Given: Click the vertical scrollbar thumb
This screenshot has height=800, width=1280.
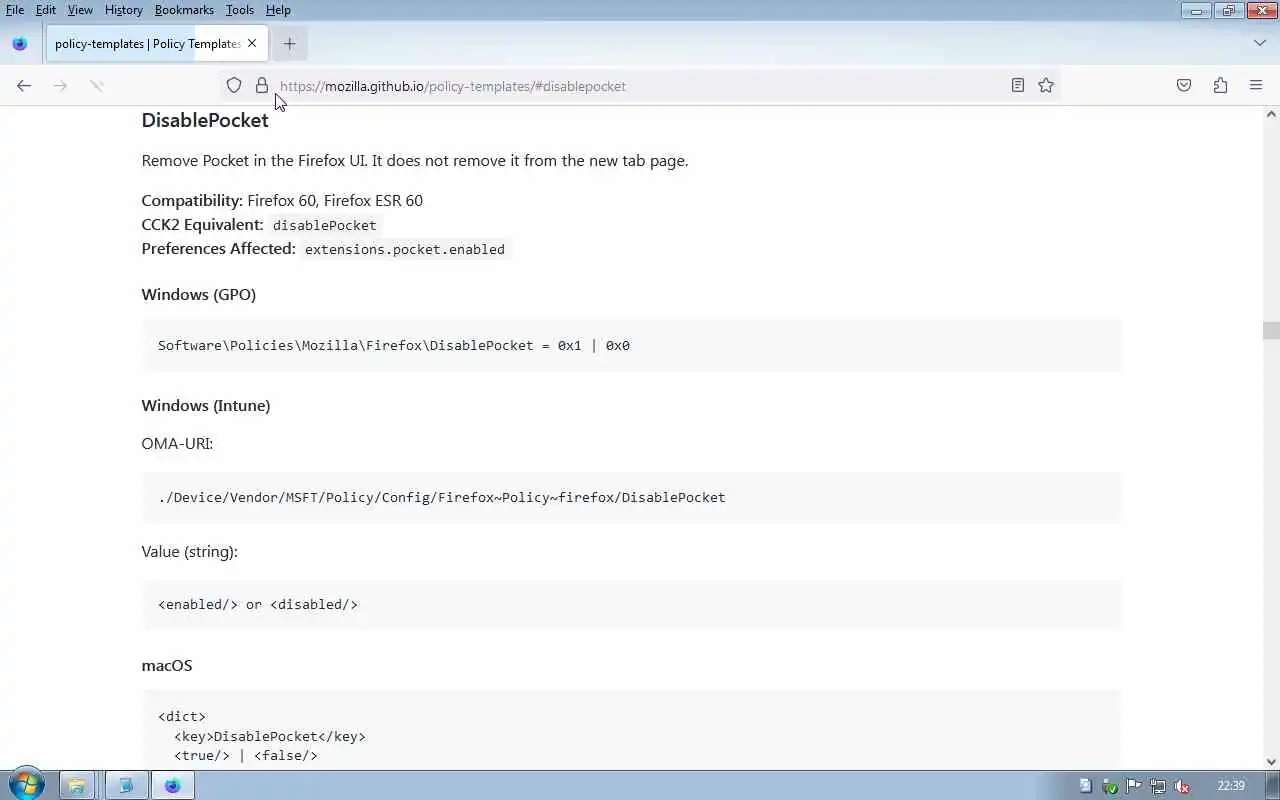Looking at the screenshot, I should 1271,330.
